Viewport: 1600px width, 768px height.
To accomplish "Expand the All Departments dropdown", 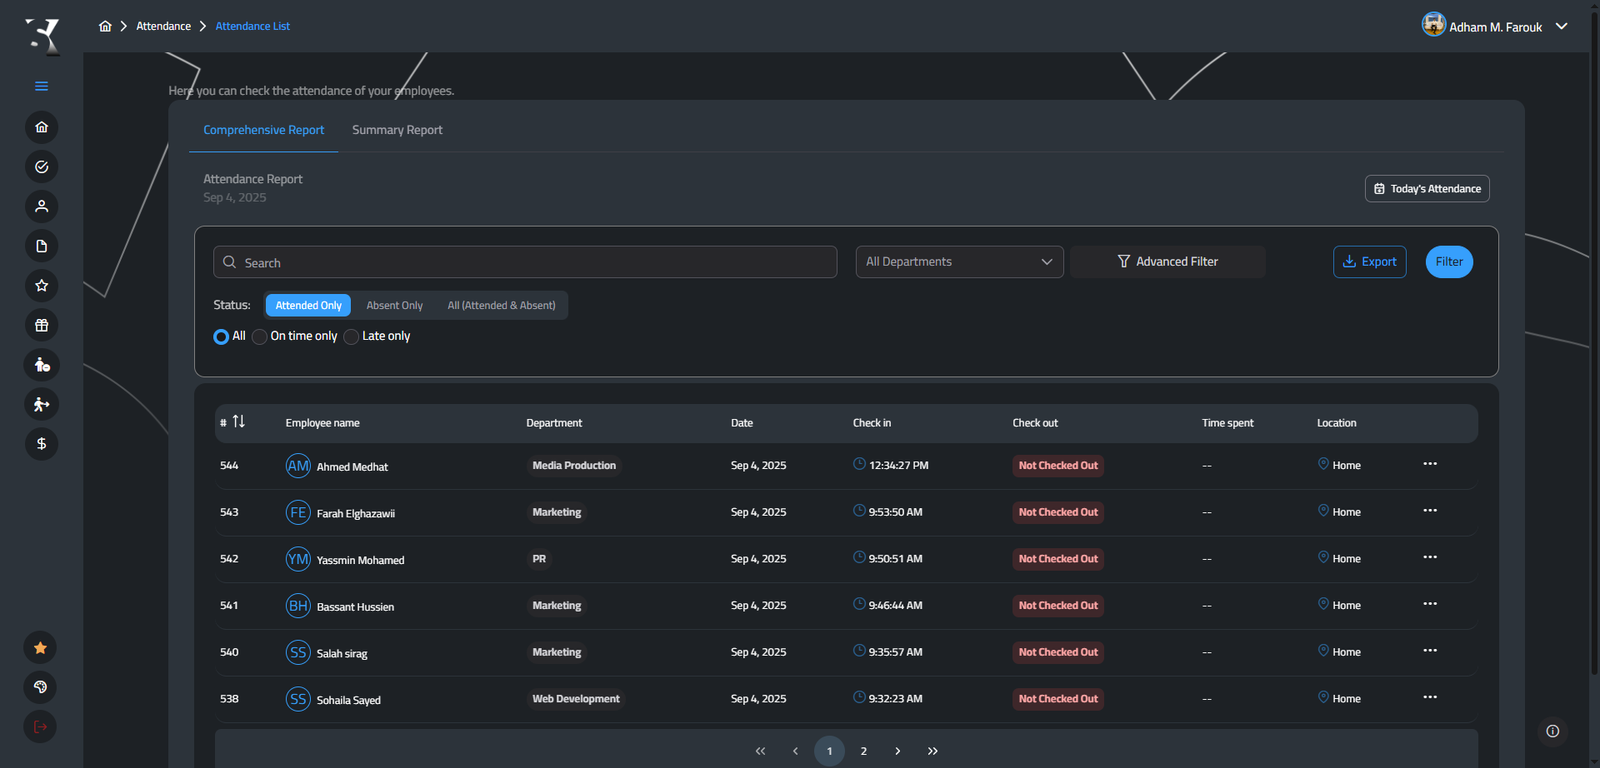I will click(958, 262).
